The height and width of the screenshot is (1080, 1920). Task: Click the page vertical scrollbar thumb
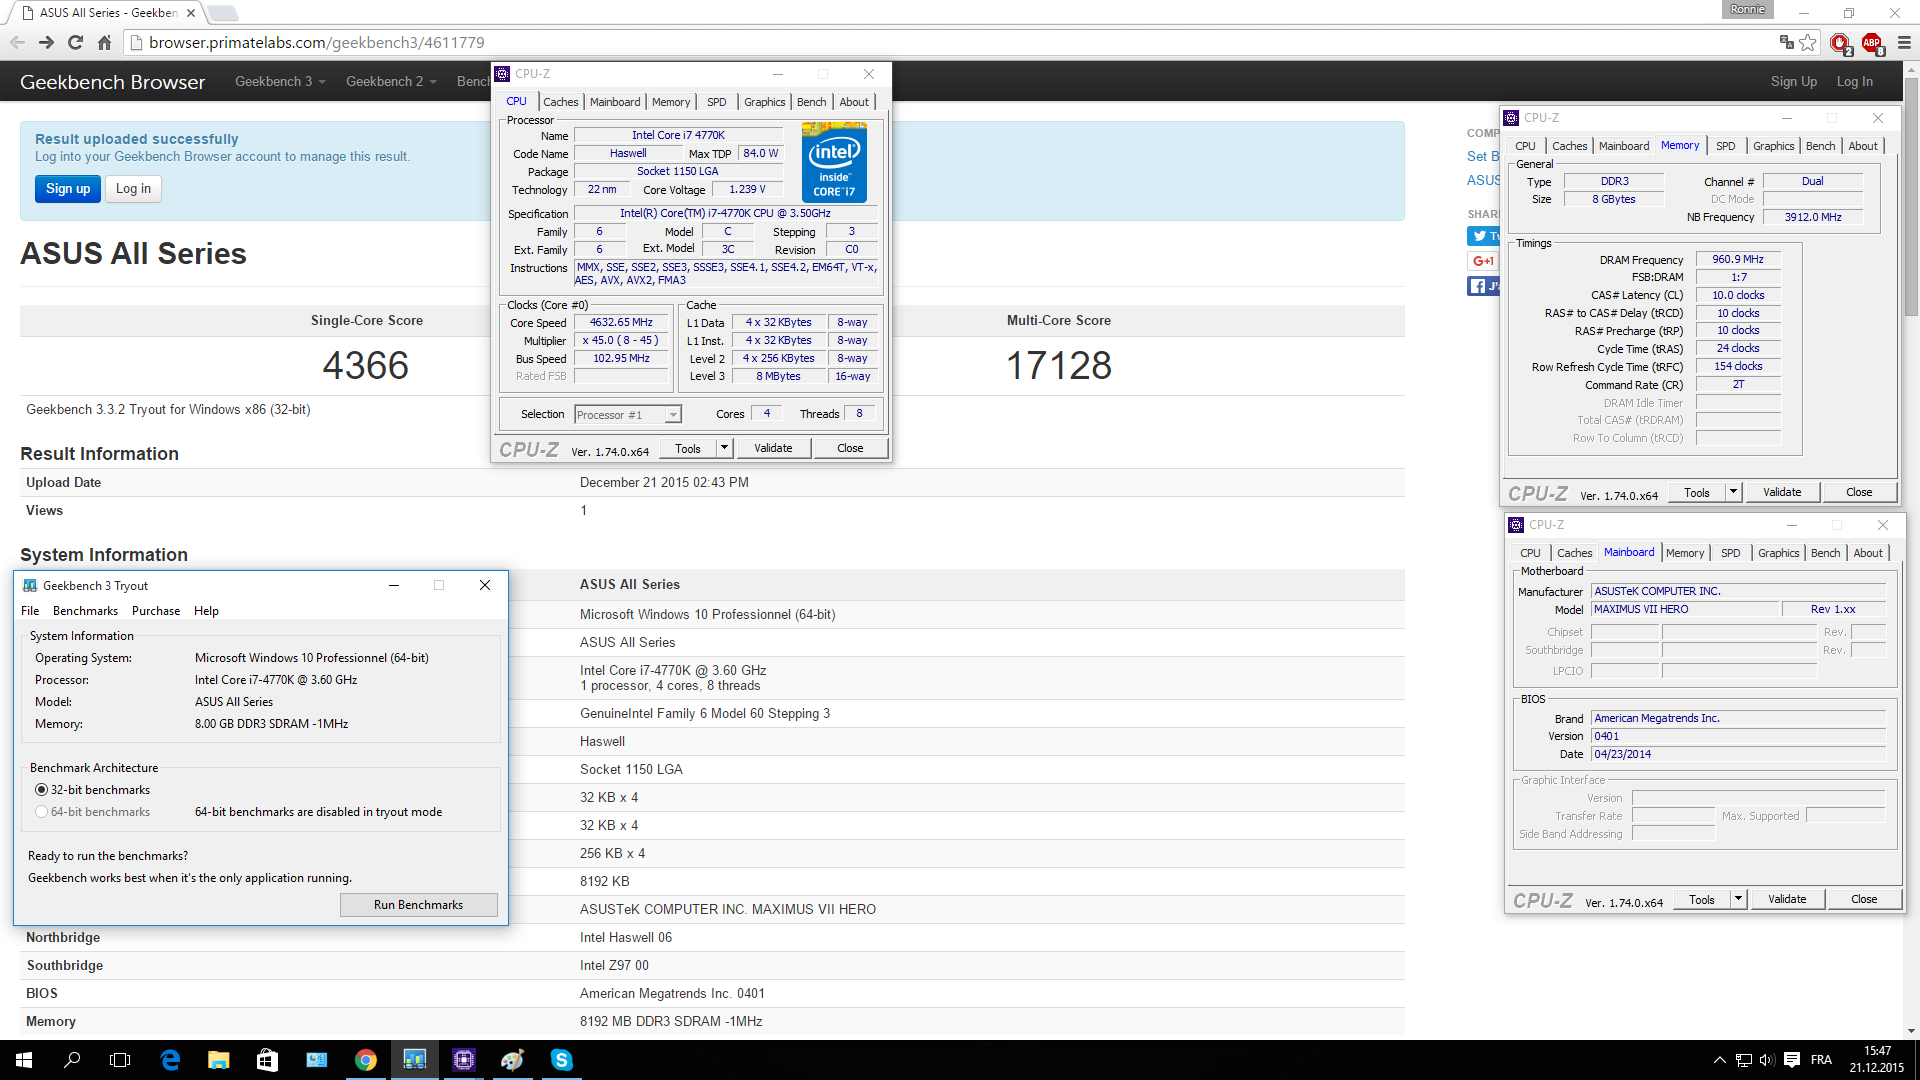point(1911,197)
